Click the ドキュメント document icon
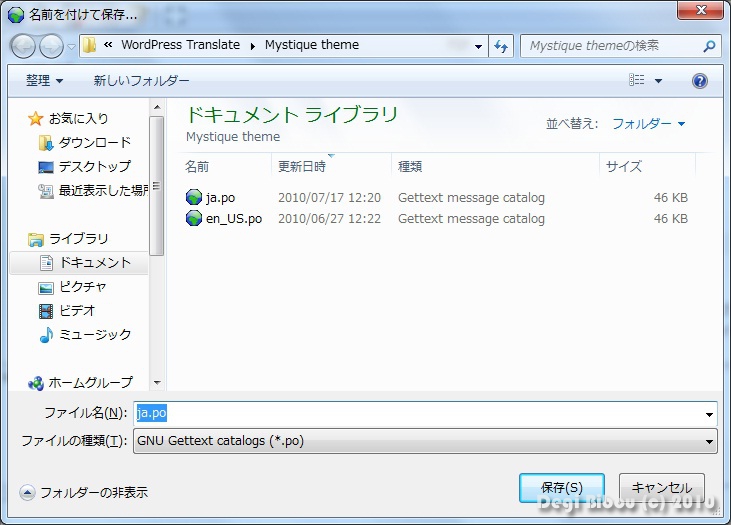The height and width of the screenshot is (525, 731). pyautogui.click(x=46, y=262)
